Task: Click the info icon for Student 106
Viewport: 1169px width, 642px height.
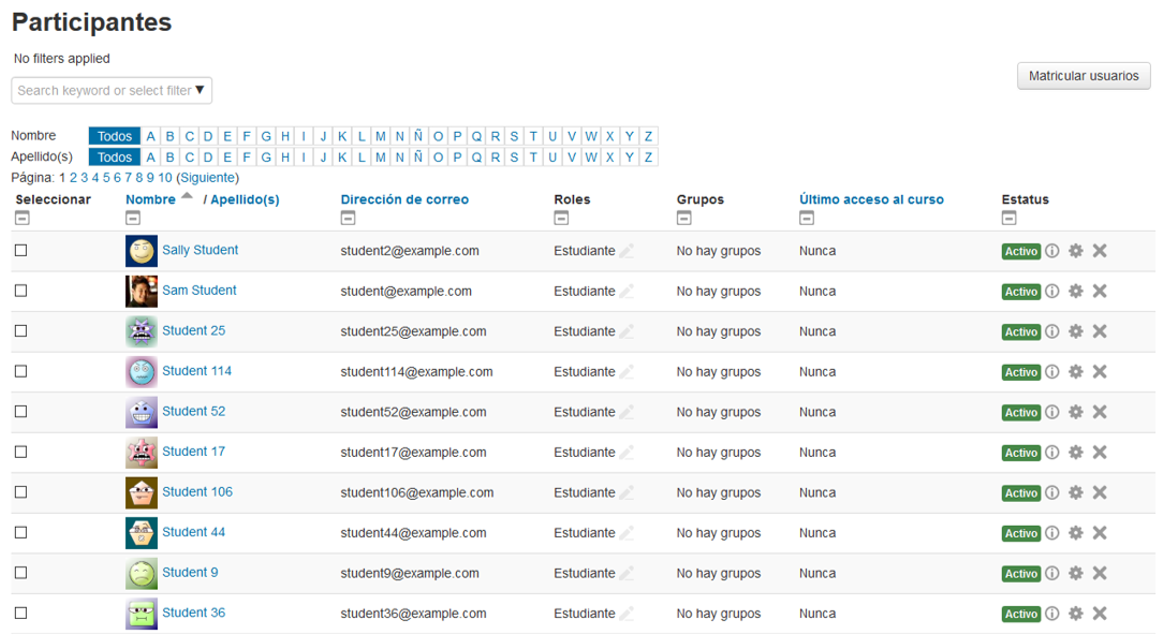Action: (1052, 493)
